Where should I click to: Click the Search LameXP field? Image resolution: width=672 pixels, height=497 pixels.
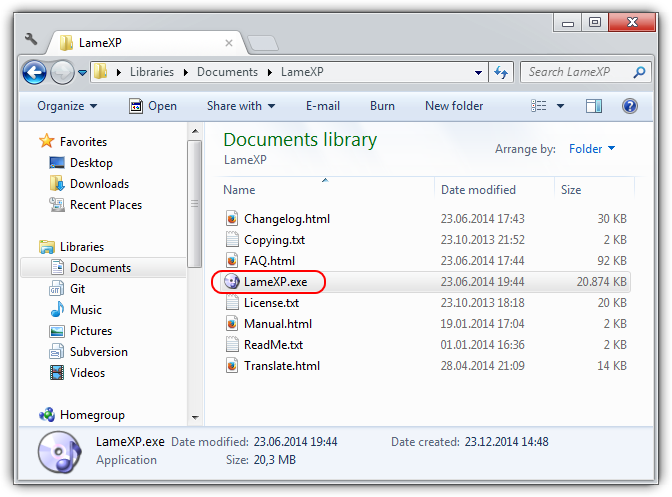(x=585, y=72)
